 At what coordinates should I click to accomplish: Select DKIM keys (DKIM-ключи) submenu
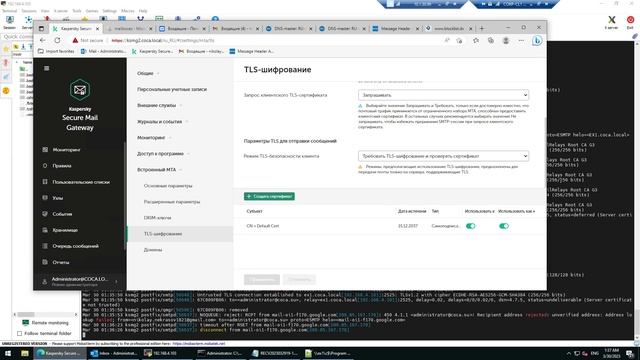coord(157,218)
